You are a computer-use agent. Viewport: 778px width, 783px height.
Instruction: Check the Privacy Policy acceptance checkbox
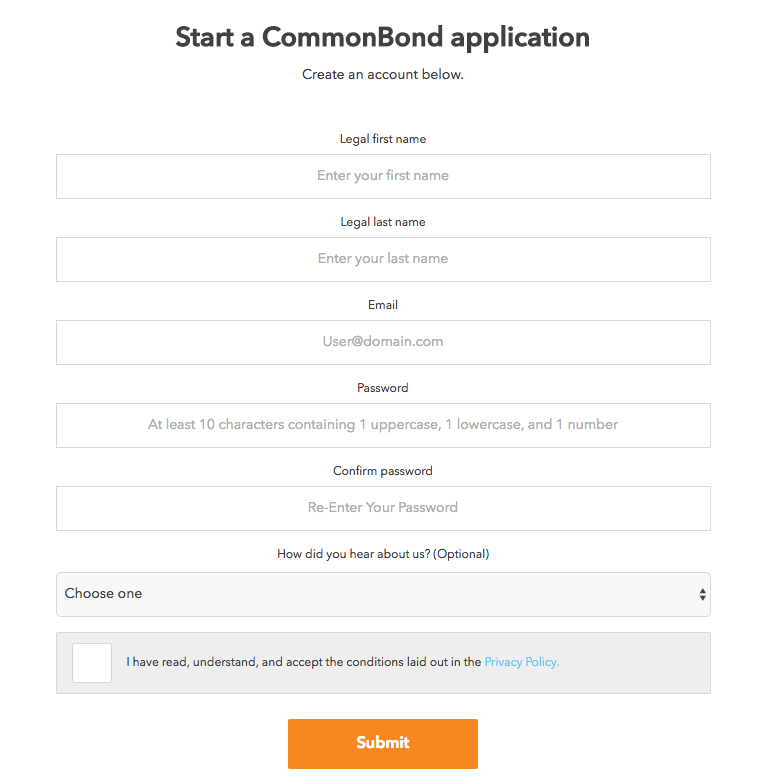point(92,663)
